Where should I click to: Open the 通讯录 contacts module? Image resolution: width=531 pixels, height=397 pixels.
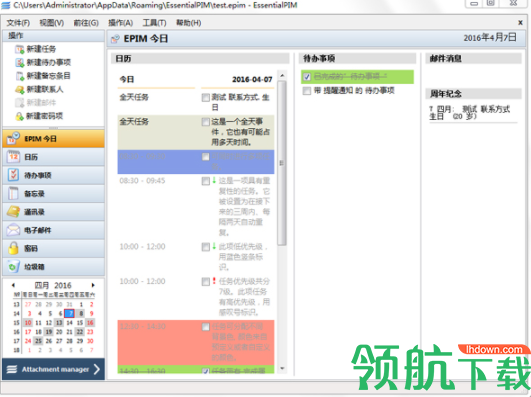coord(54,212)
